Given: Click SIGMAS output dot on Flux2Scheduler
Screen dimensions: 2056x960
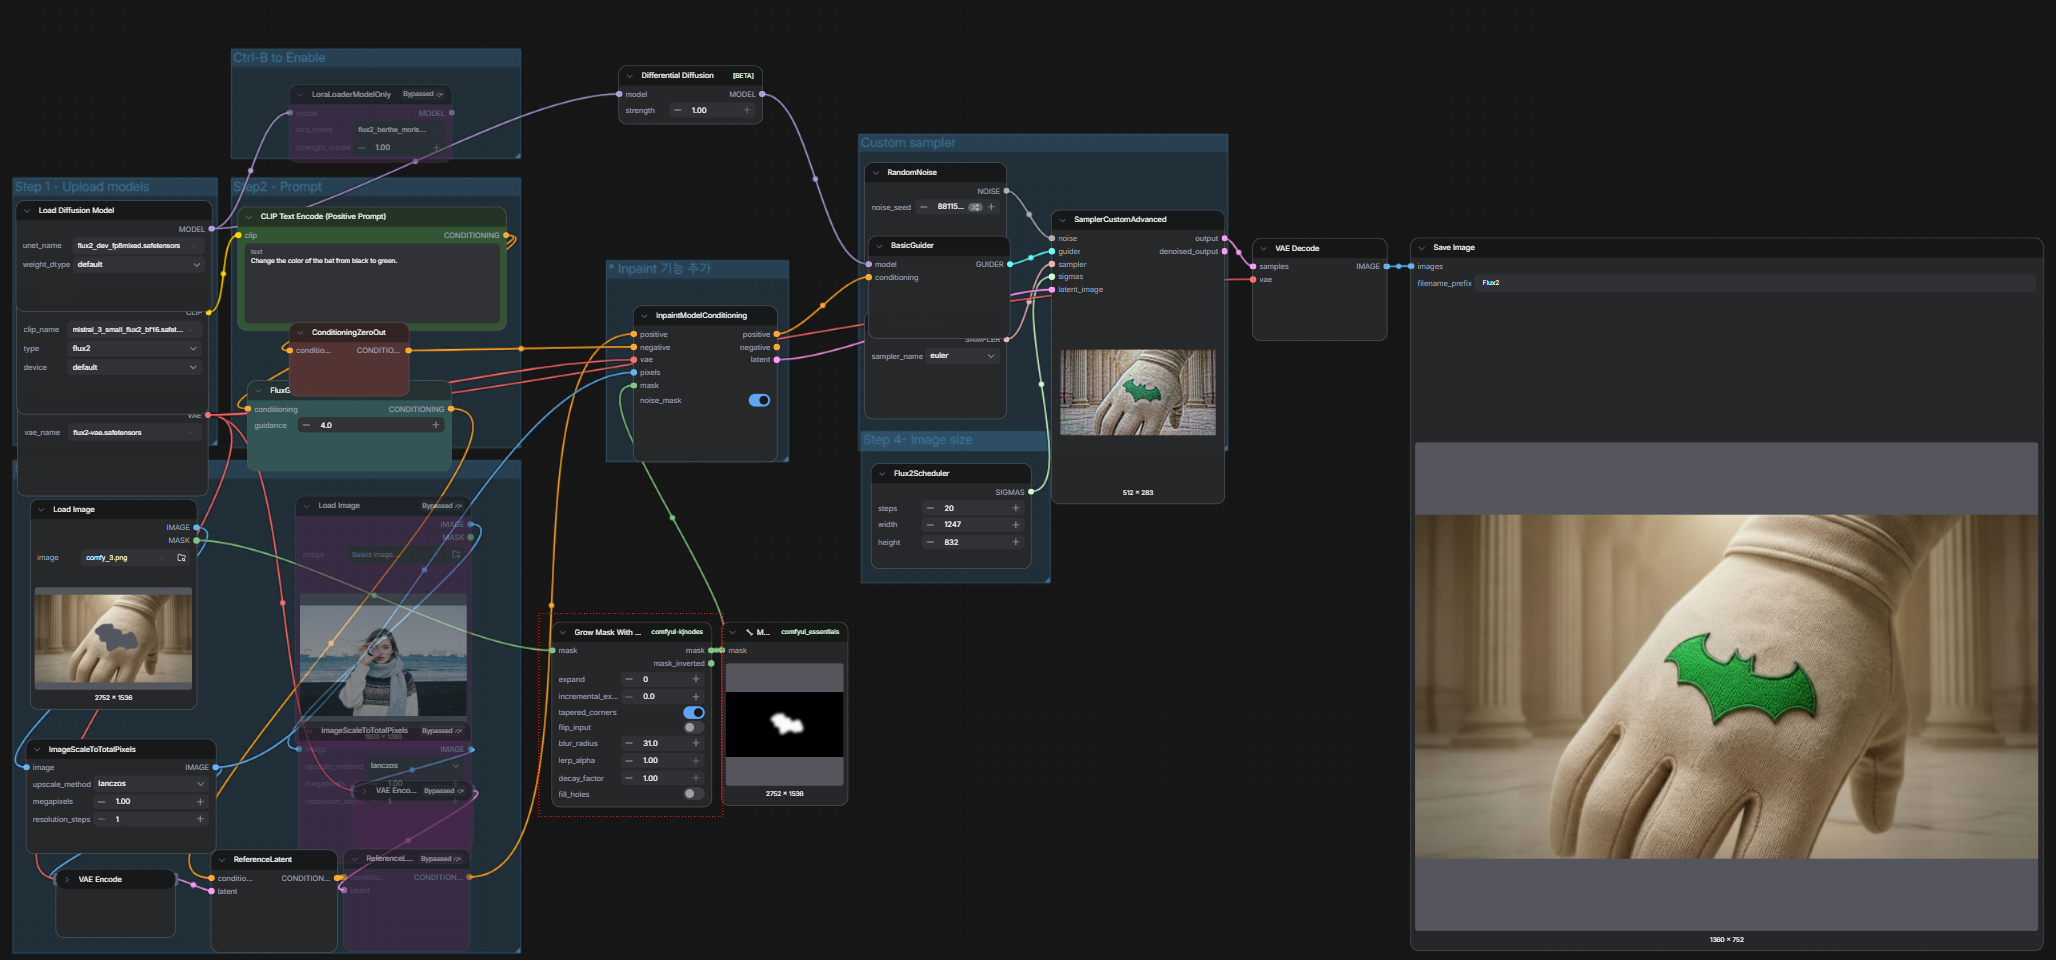Looking at the screenshot, I should point(1031,492).
